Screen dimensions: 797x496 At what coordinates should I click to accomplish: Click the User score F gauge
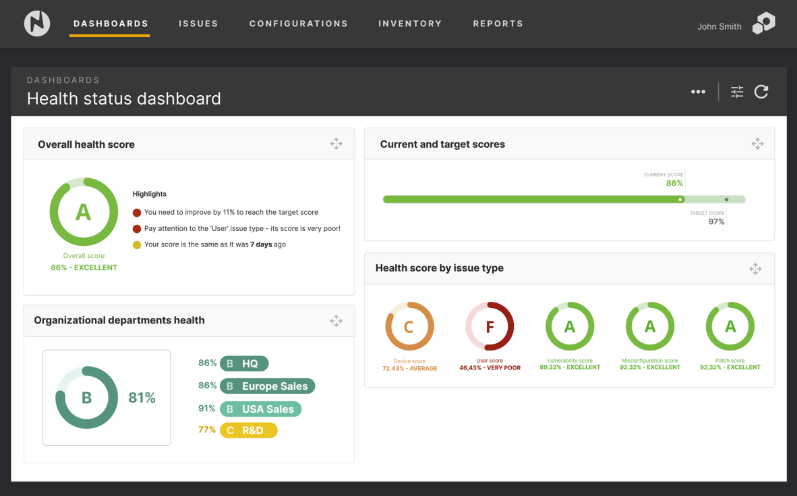click(x=490, y=326)
